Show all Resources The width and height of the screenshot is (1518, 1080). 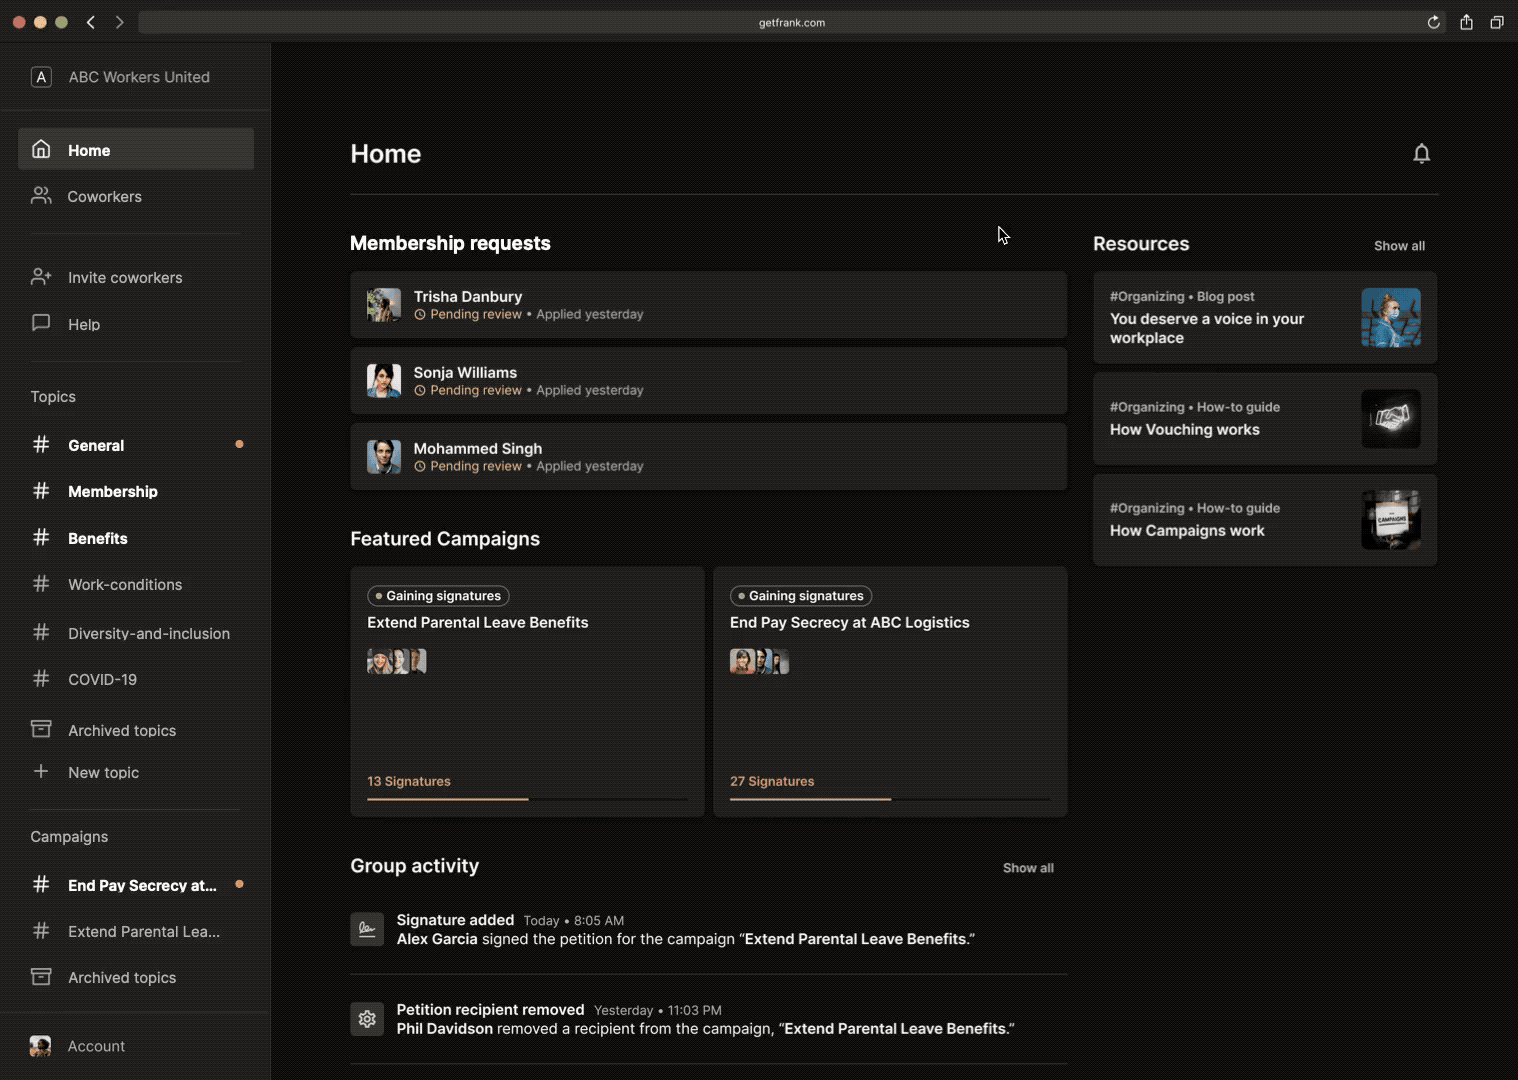(1399, 245)
